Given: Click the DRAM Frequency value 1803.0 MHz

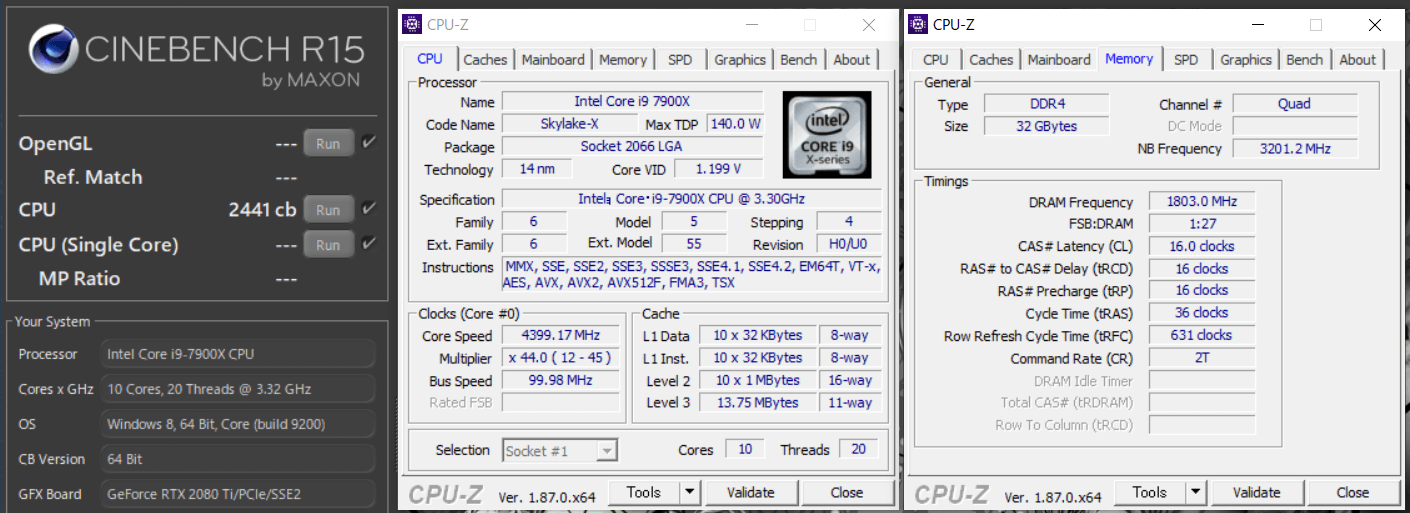Looking at the screenshot, I should (1202, 202).
